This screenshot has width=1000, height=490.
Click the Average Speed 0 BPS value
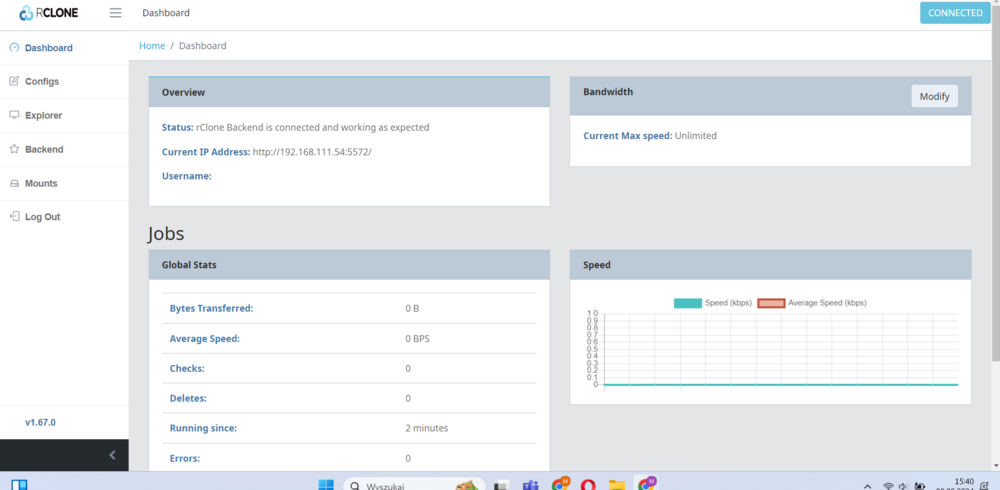[x=418, y=339]
